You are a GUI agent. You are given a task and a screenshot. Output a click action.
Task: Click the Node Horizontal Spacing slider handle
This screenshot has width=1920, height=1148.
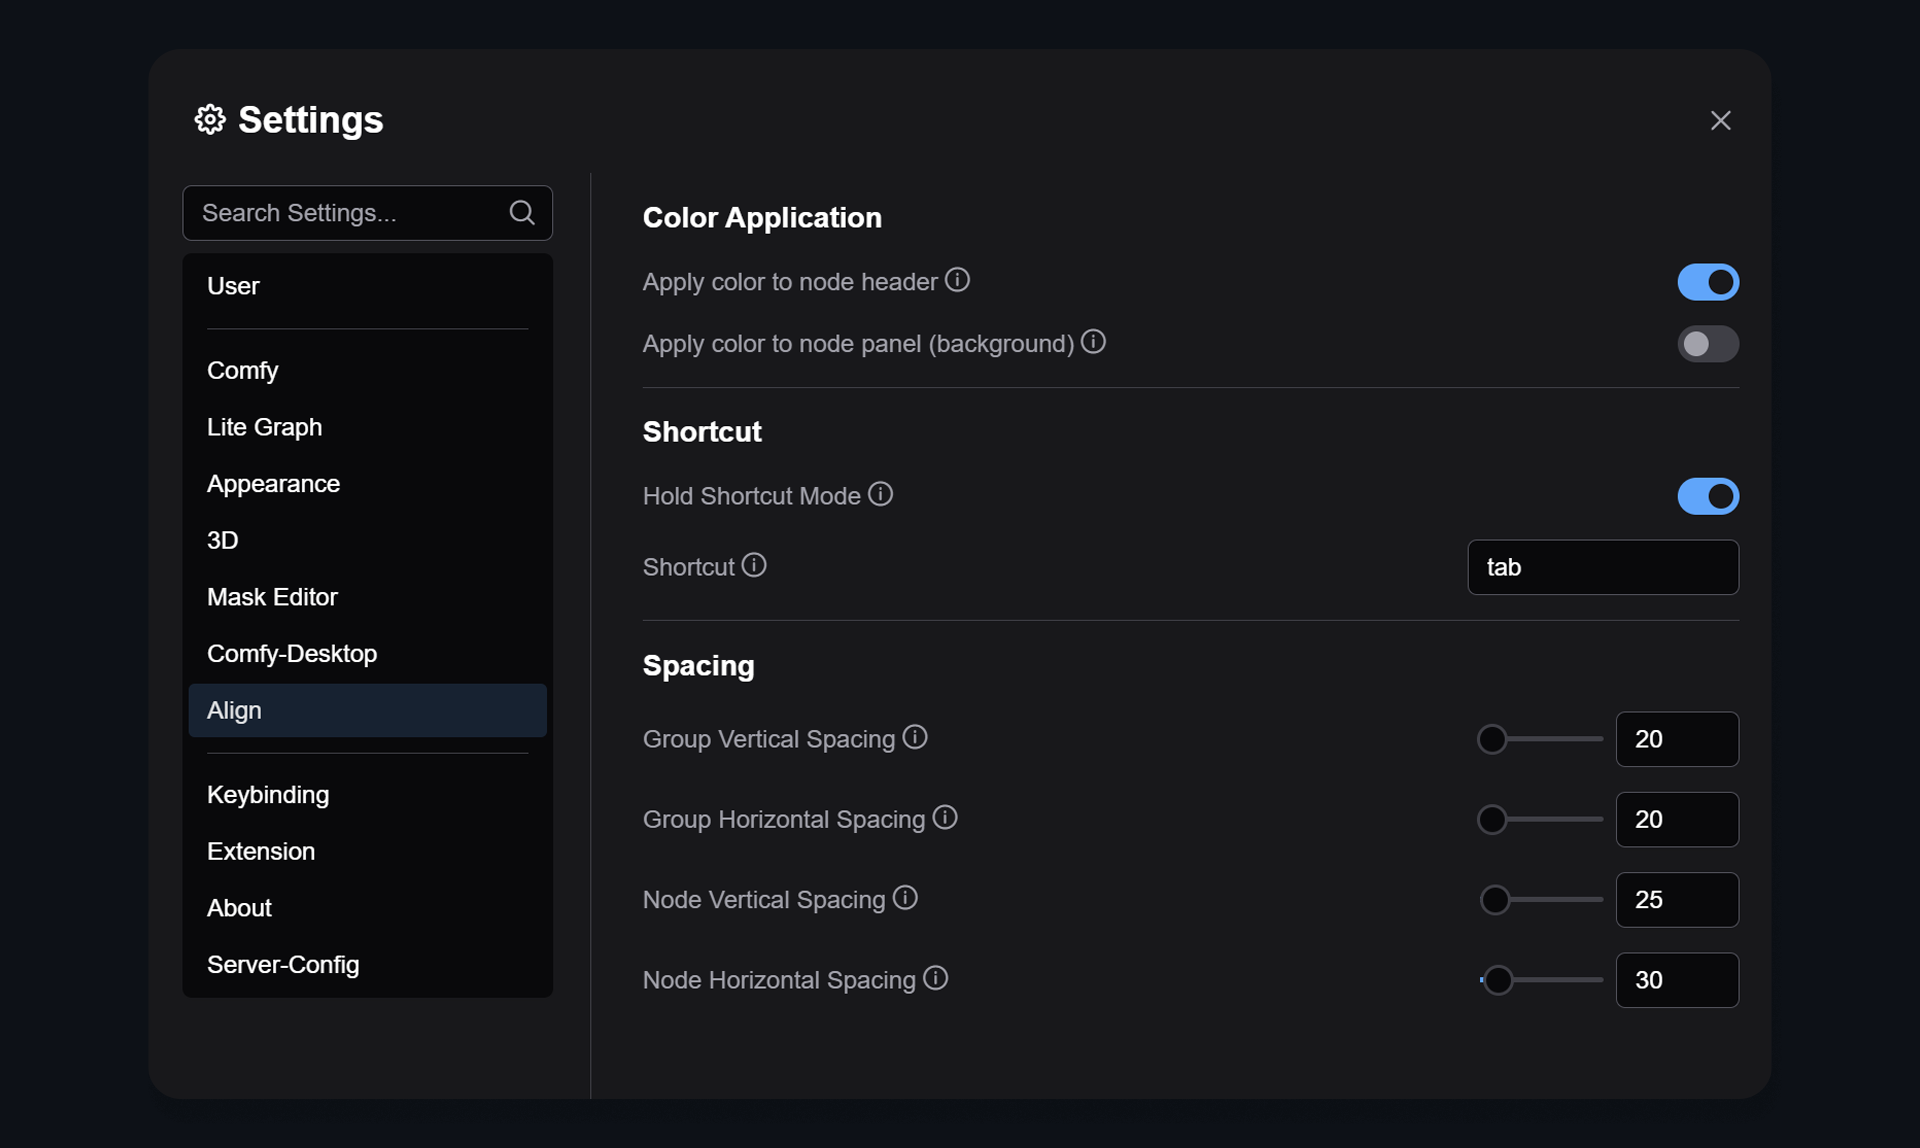1498,980
